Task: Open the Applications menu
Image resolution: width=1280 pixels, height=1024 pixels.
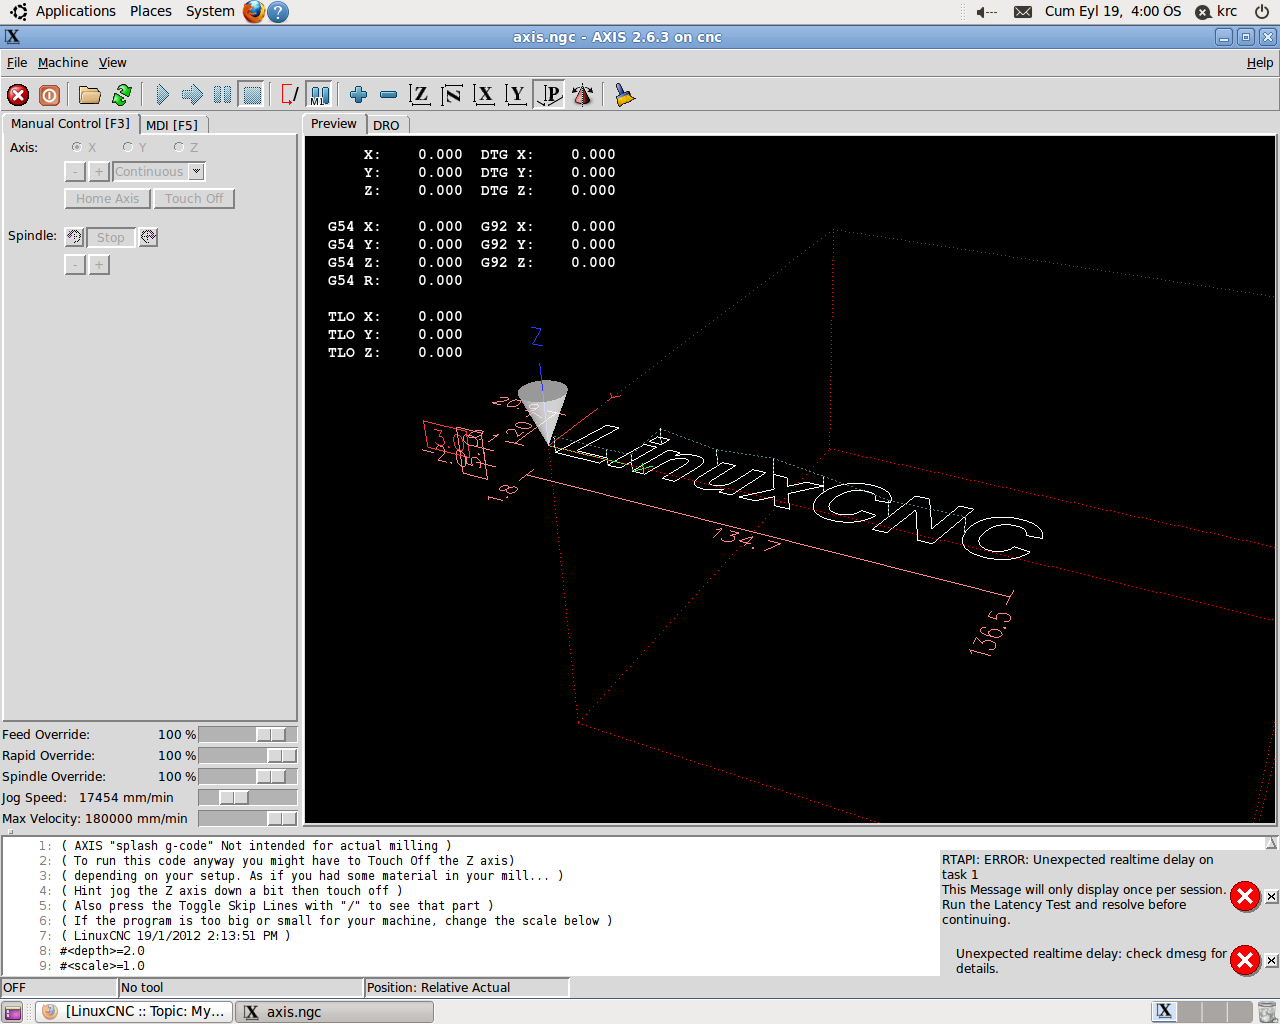Action: 75,11
